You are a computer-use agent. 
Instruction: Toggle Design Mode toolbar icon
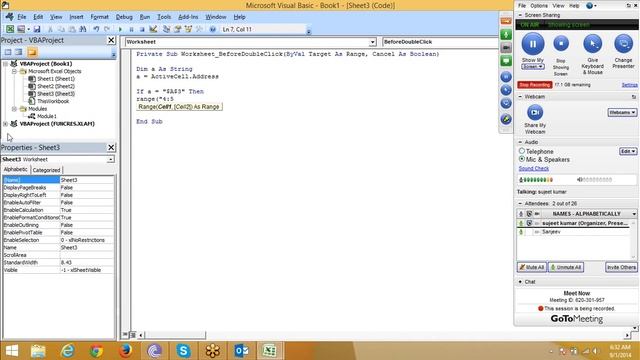pos(153,29)
